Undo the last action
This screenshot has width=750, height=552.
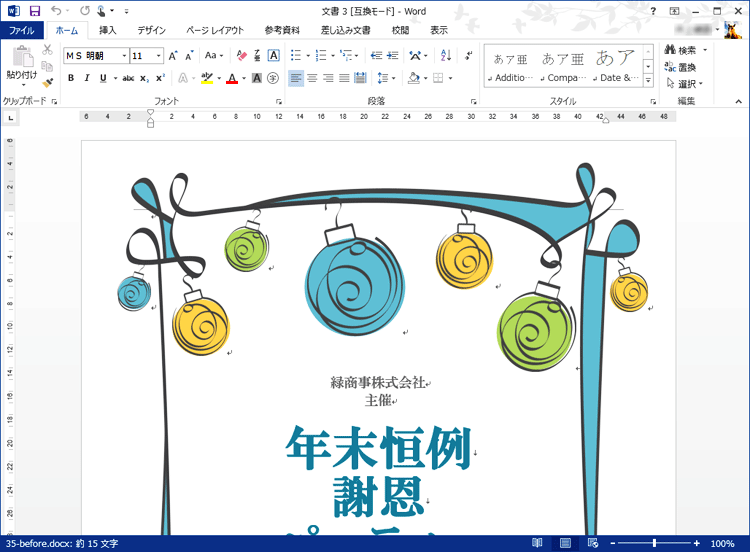[x=56, y=11]
